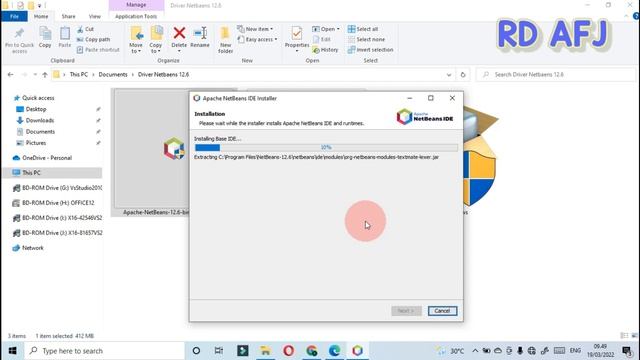Switch to the Home tab
640x360 pixels.
coord(41,16)
